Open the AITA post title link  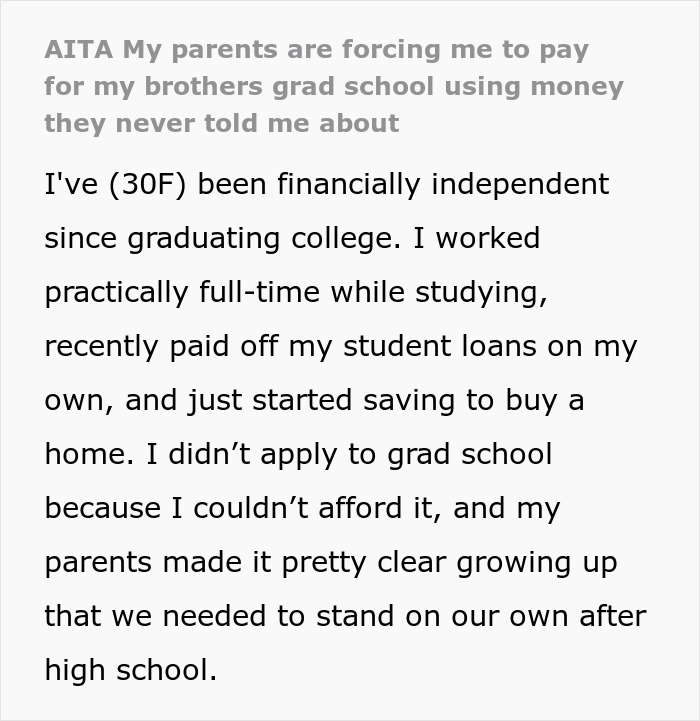pyautogui.click(x=330, y=86)
